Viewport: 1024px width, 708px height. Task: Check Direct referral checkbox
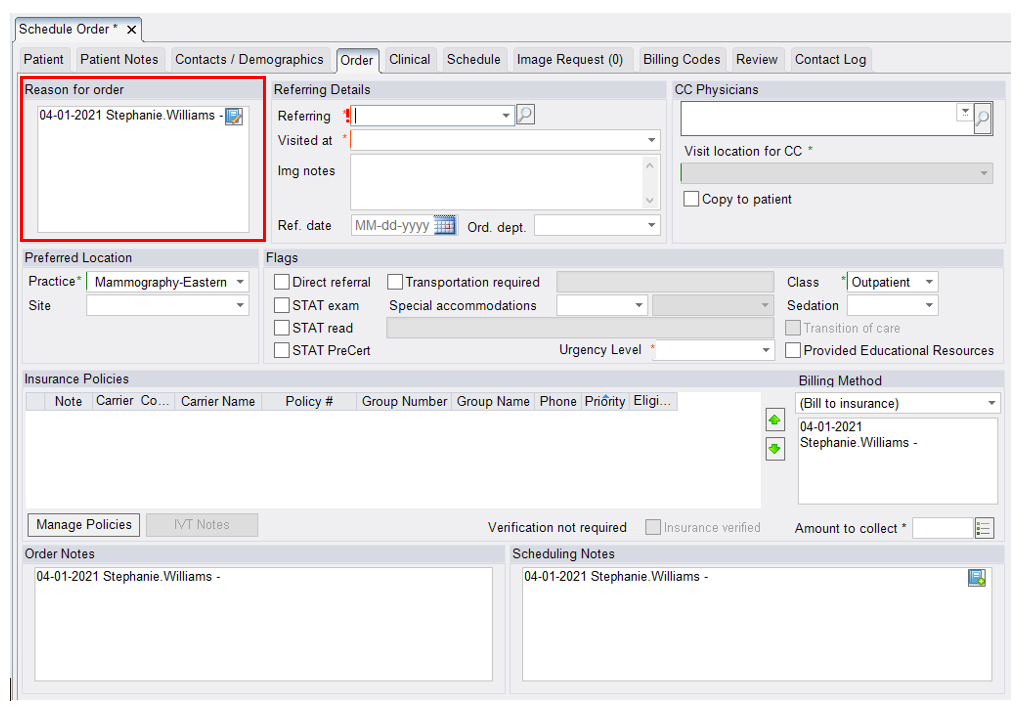[282, 282]
